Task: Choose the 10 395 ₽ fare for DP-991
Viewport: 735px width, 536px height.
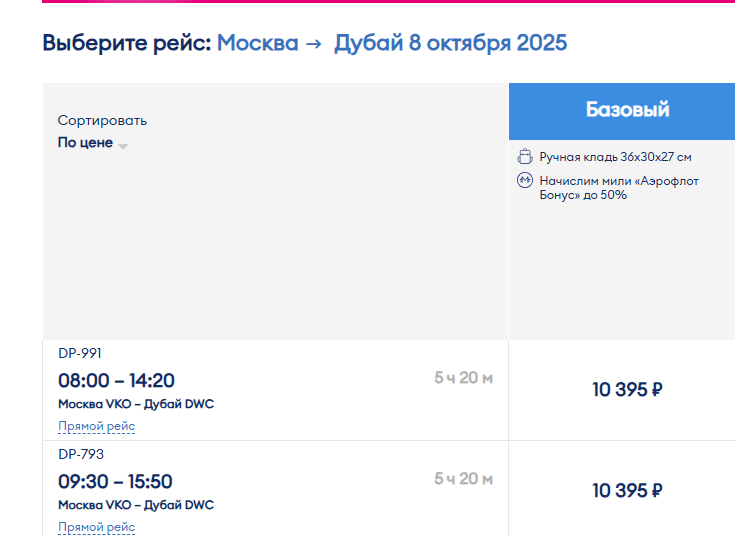Action: (627, 390)
